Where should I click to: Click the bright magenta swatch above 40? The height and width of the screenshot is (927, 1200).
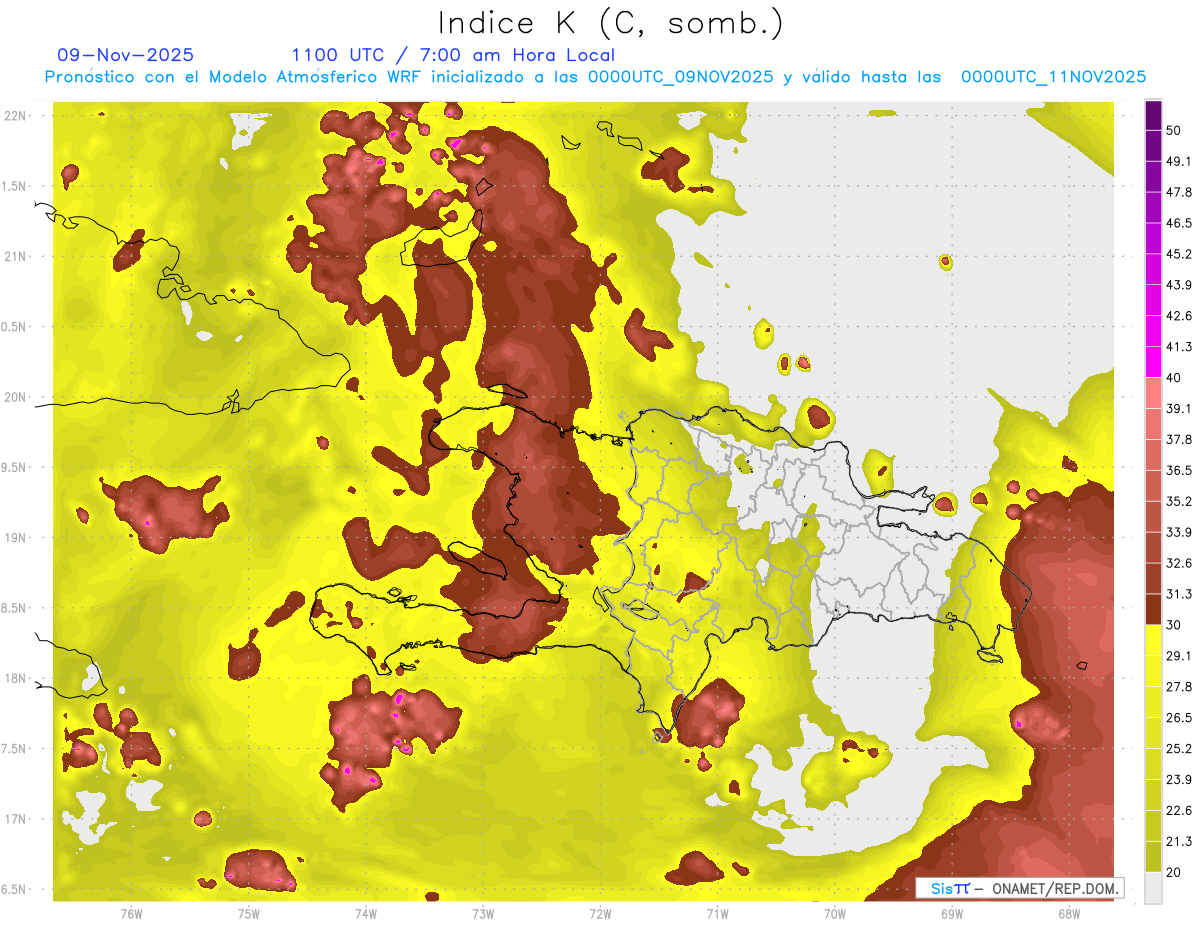tap(1154, 361)
